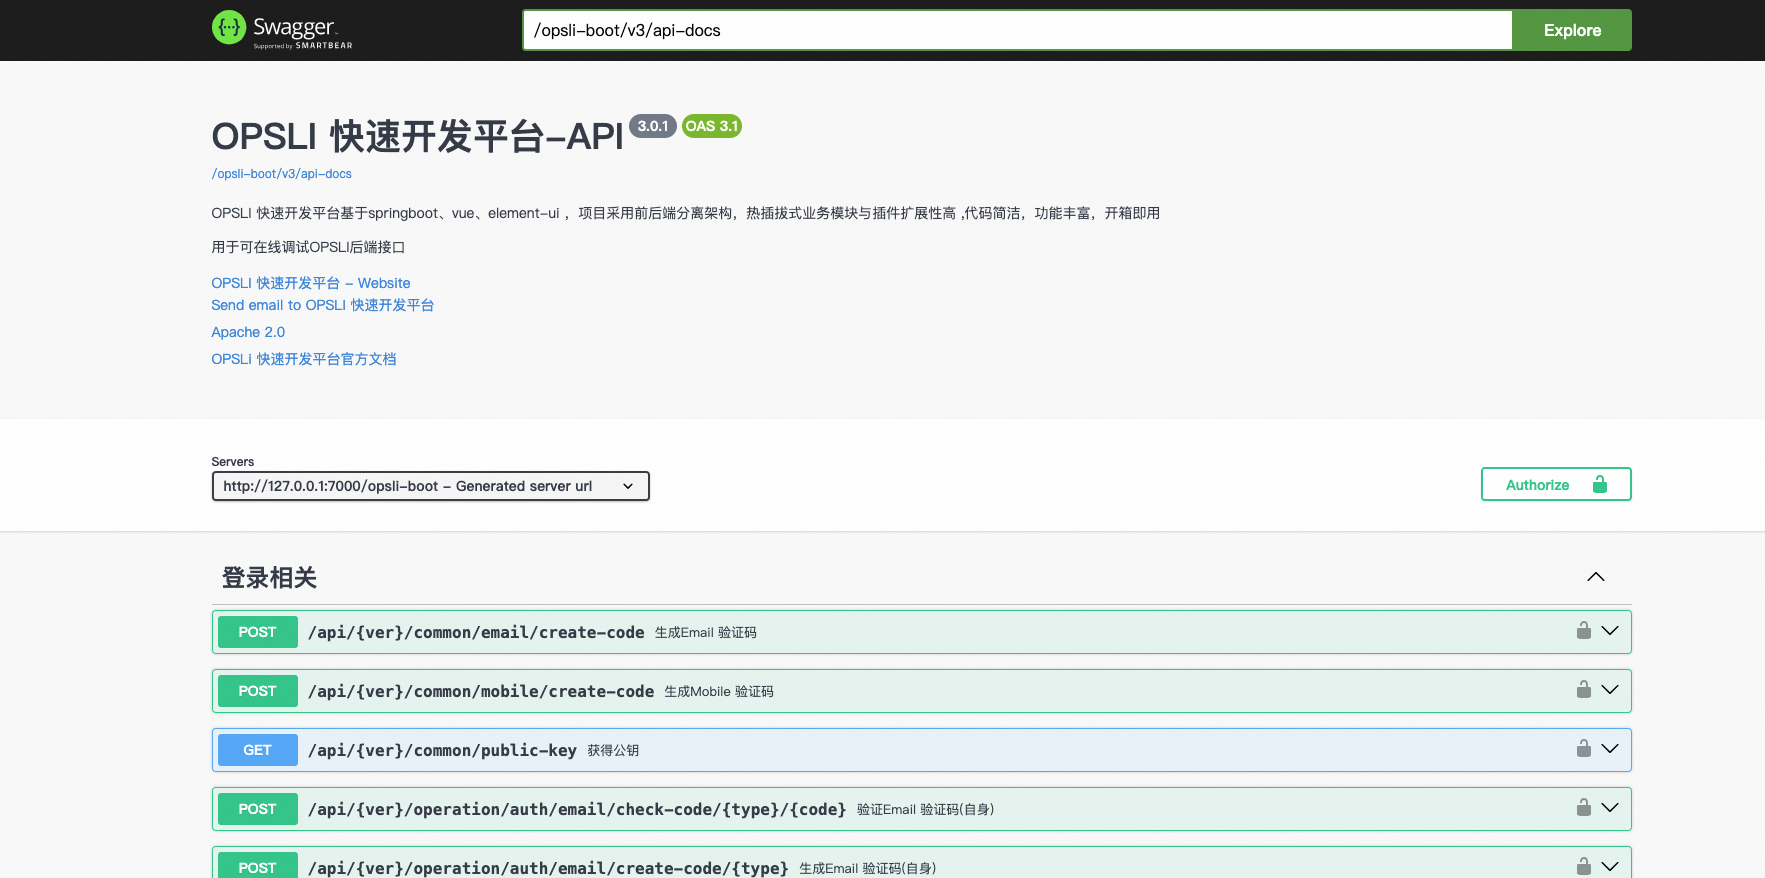Click description 生成Mobile 验证码
The height and width of the screenshot is (878, 1765).
tap(719, 692)
